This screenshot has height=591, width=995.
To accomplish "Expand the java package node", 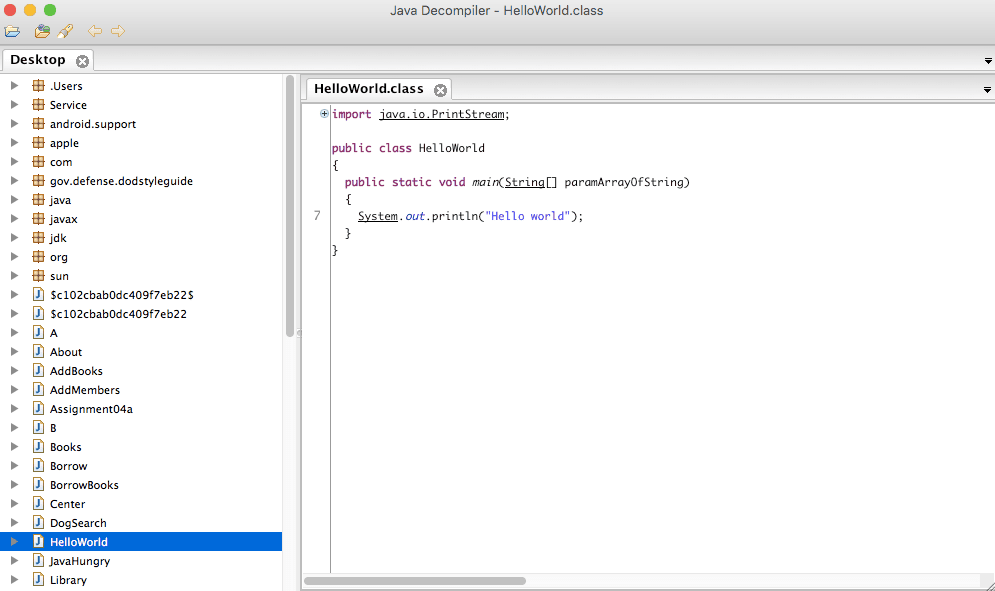I will pos(15,200).
